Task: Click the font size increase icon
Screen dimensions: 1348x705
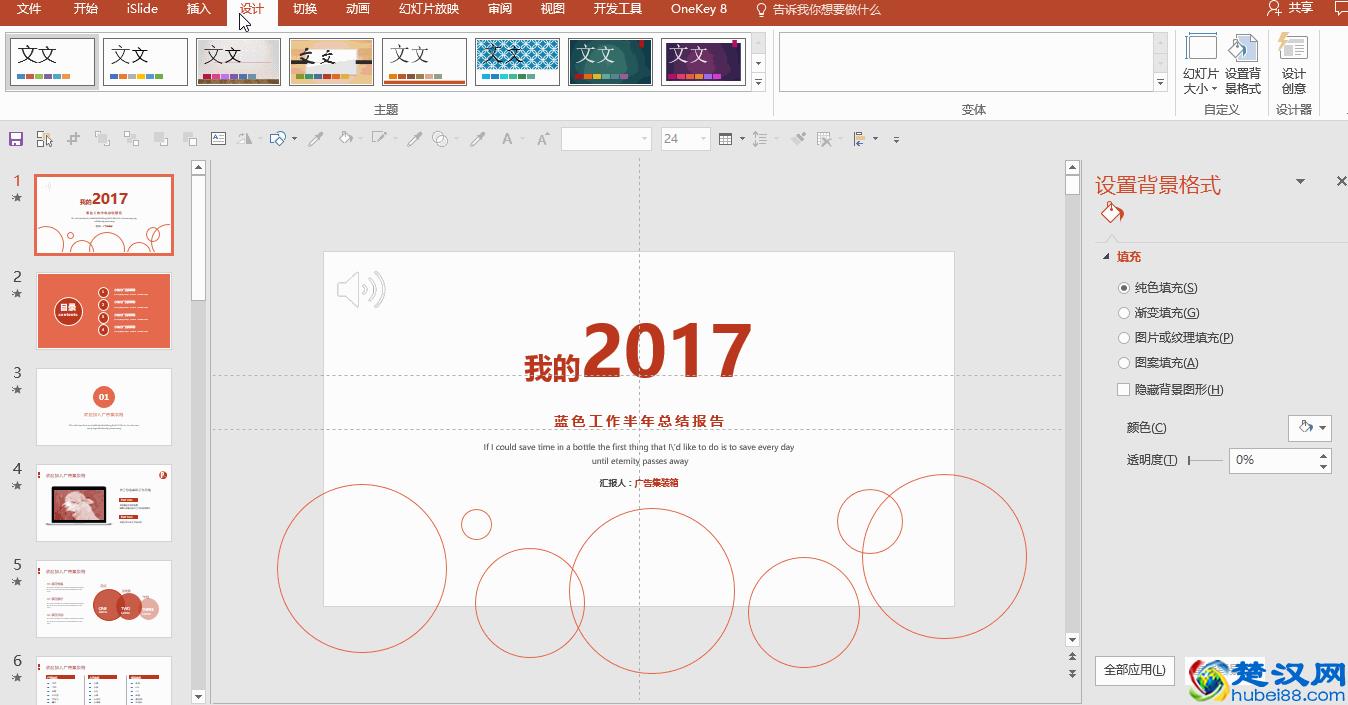Action: tap(544, 138)
